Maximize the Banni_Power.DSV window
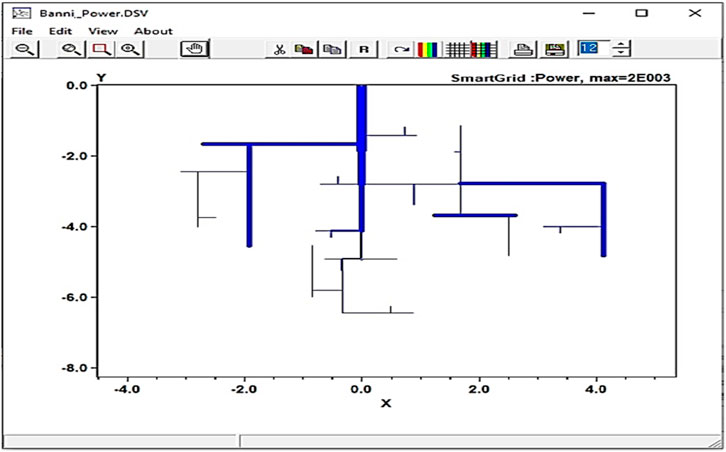726x452 pixels. (x=641, y=13)
